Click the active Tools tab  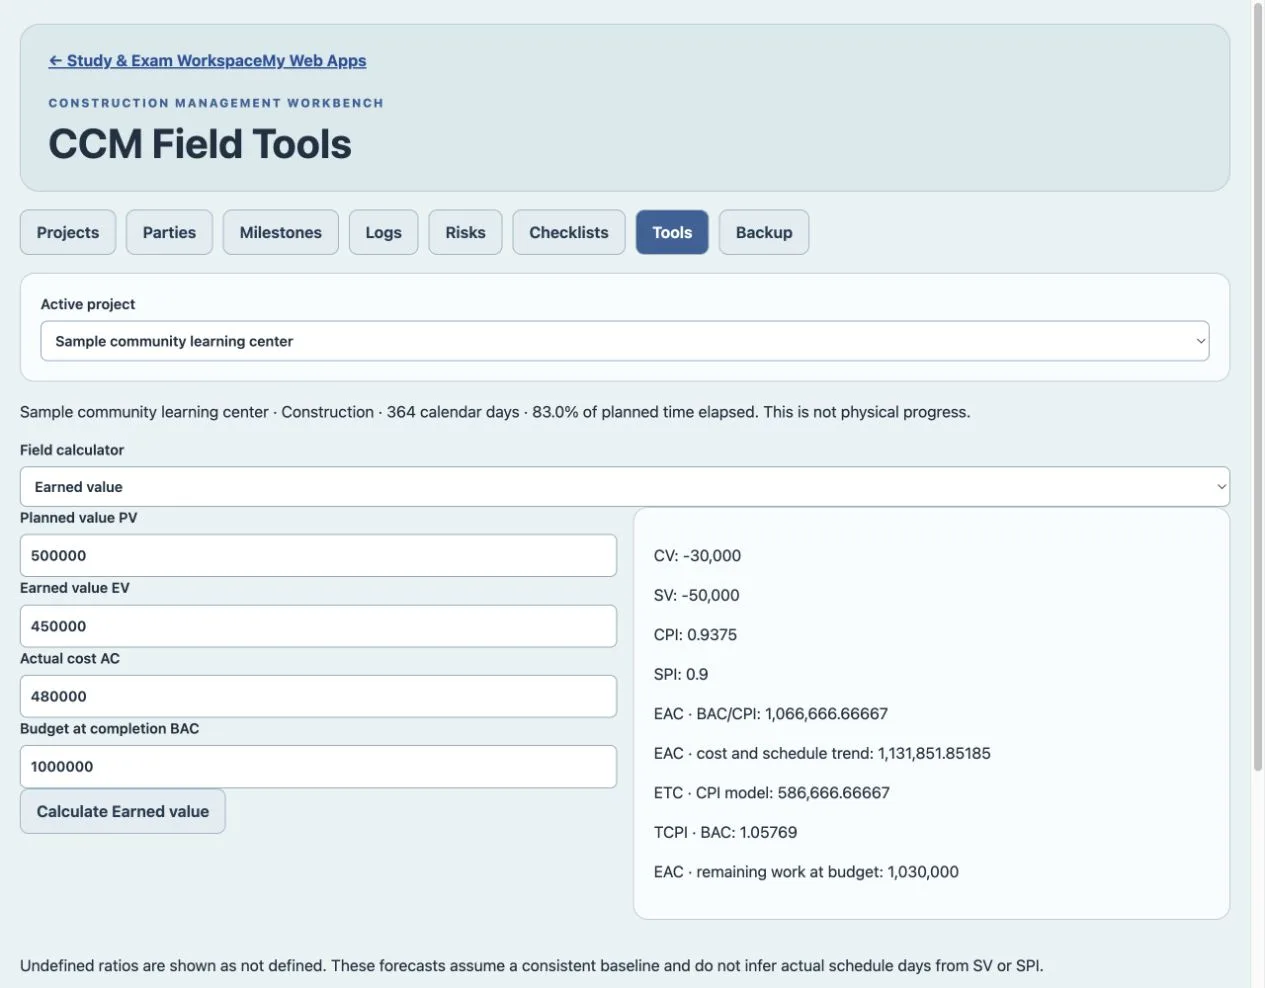point(672,232)
